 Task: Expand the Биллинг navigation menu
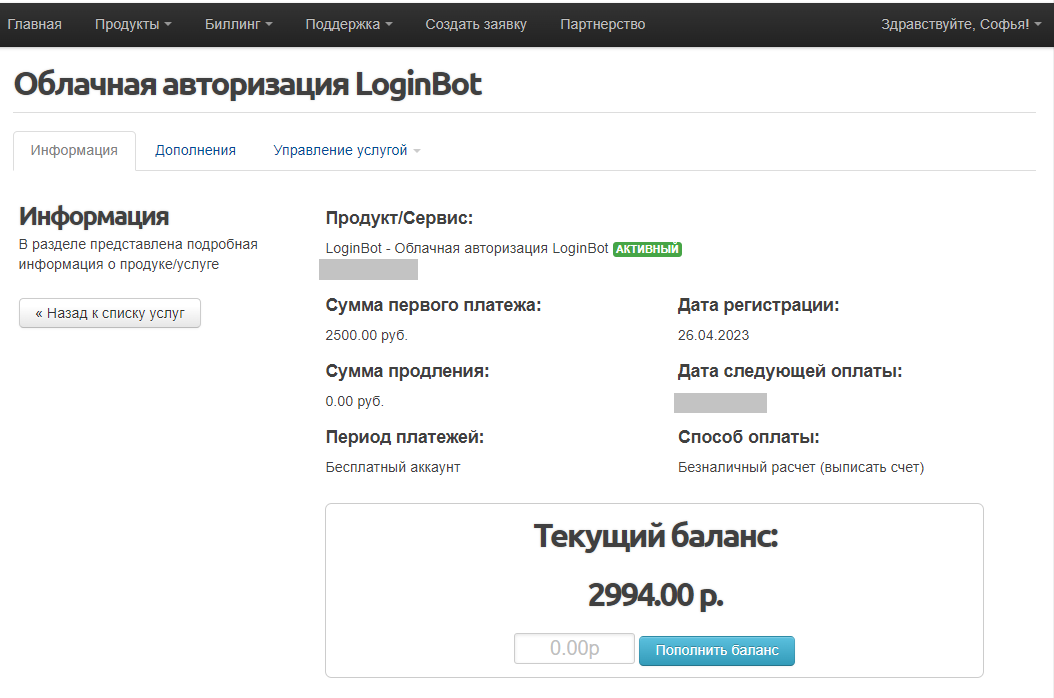coord(238,24)
